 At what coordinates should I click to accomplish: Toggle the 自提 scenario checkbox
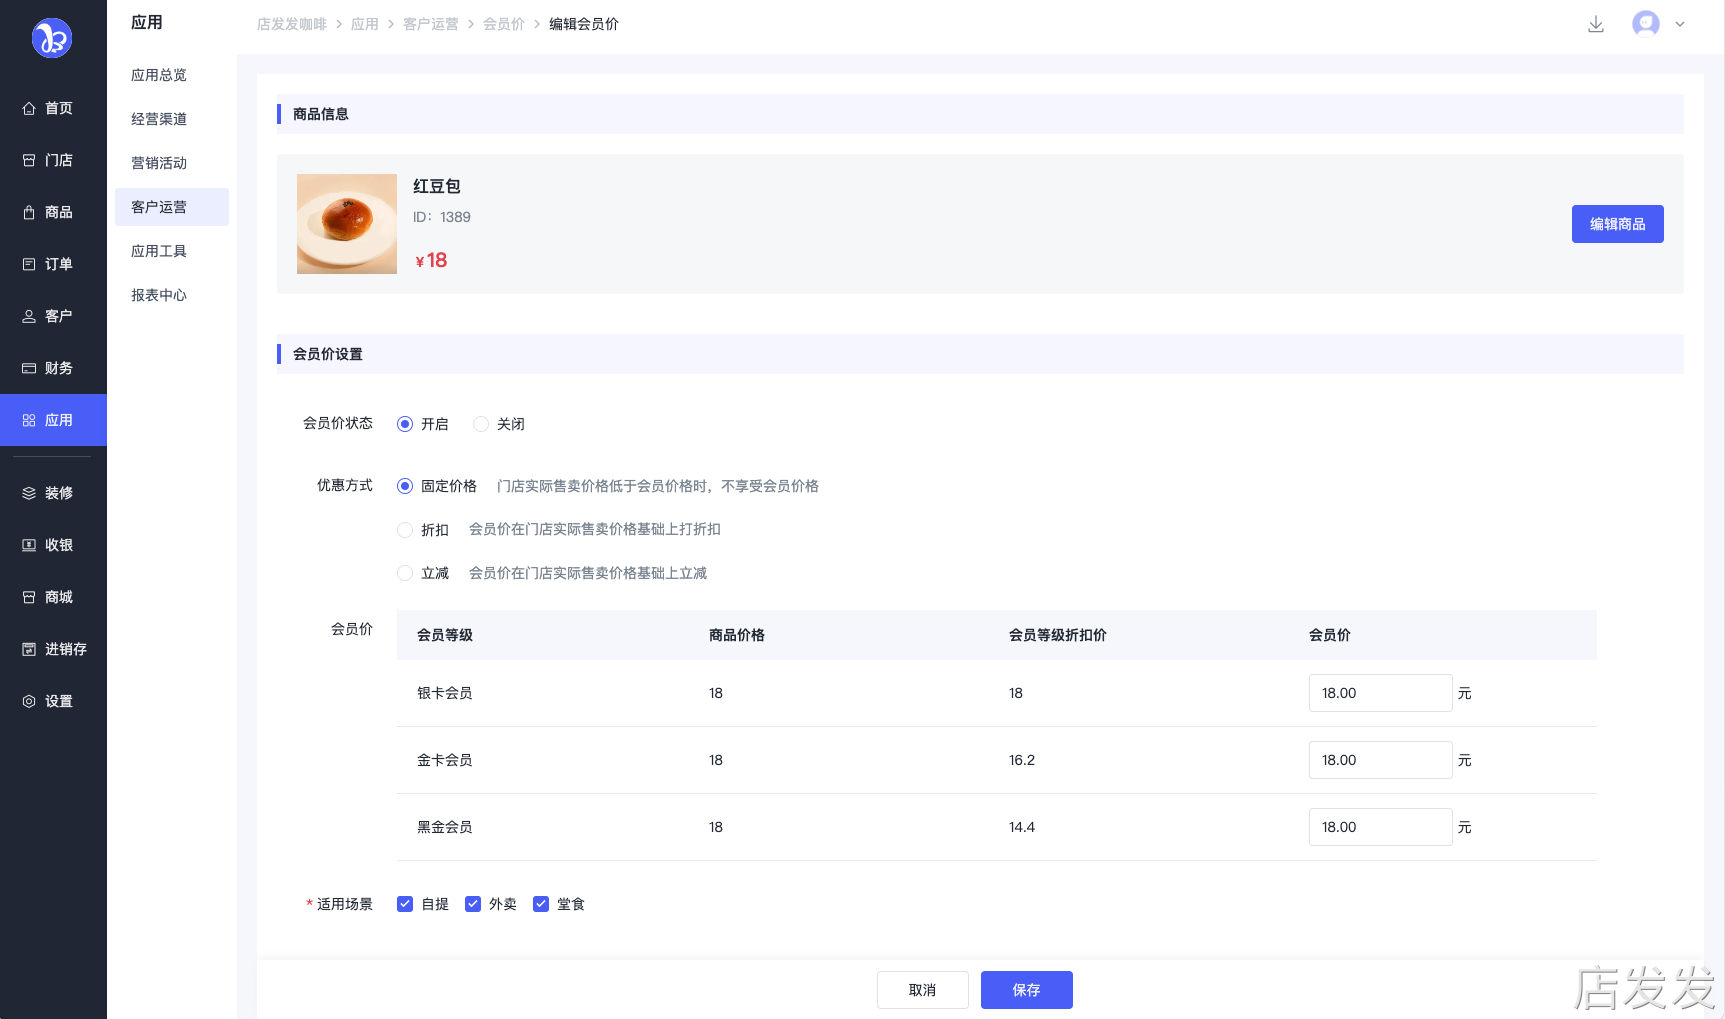click(405, 904)
